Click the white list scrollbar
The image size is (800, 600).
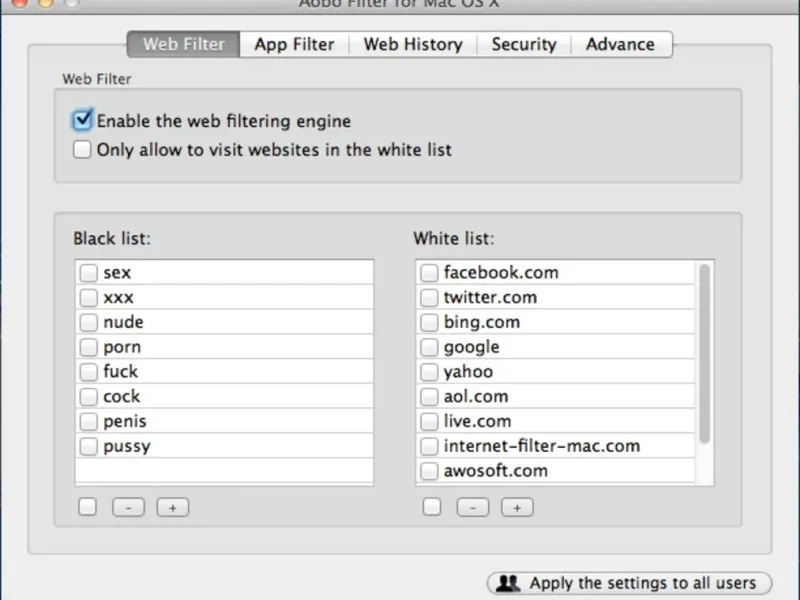(x=705, y=354)
